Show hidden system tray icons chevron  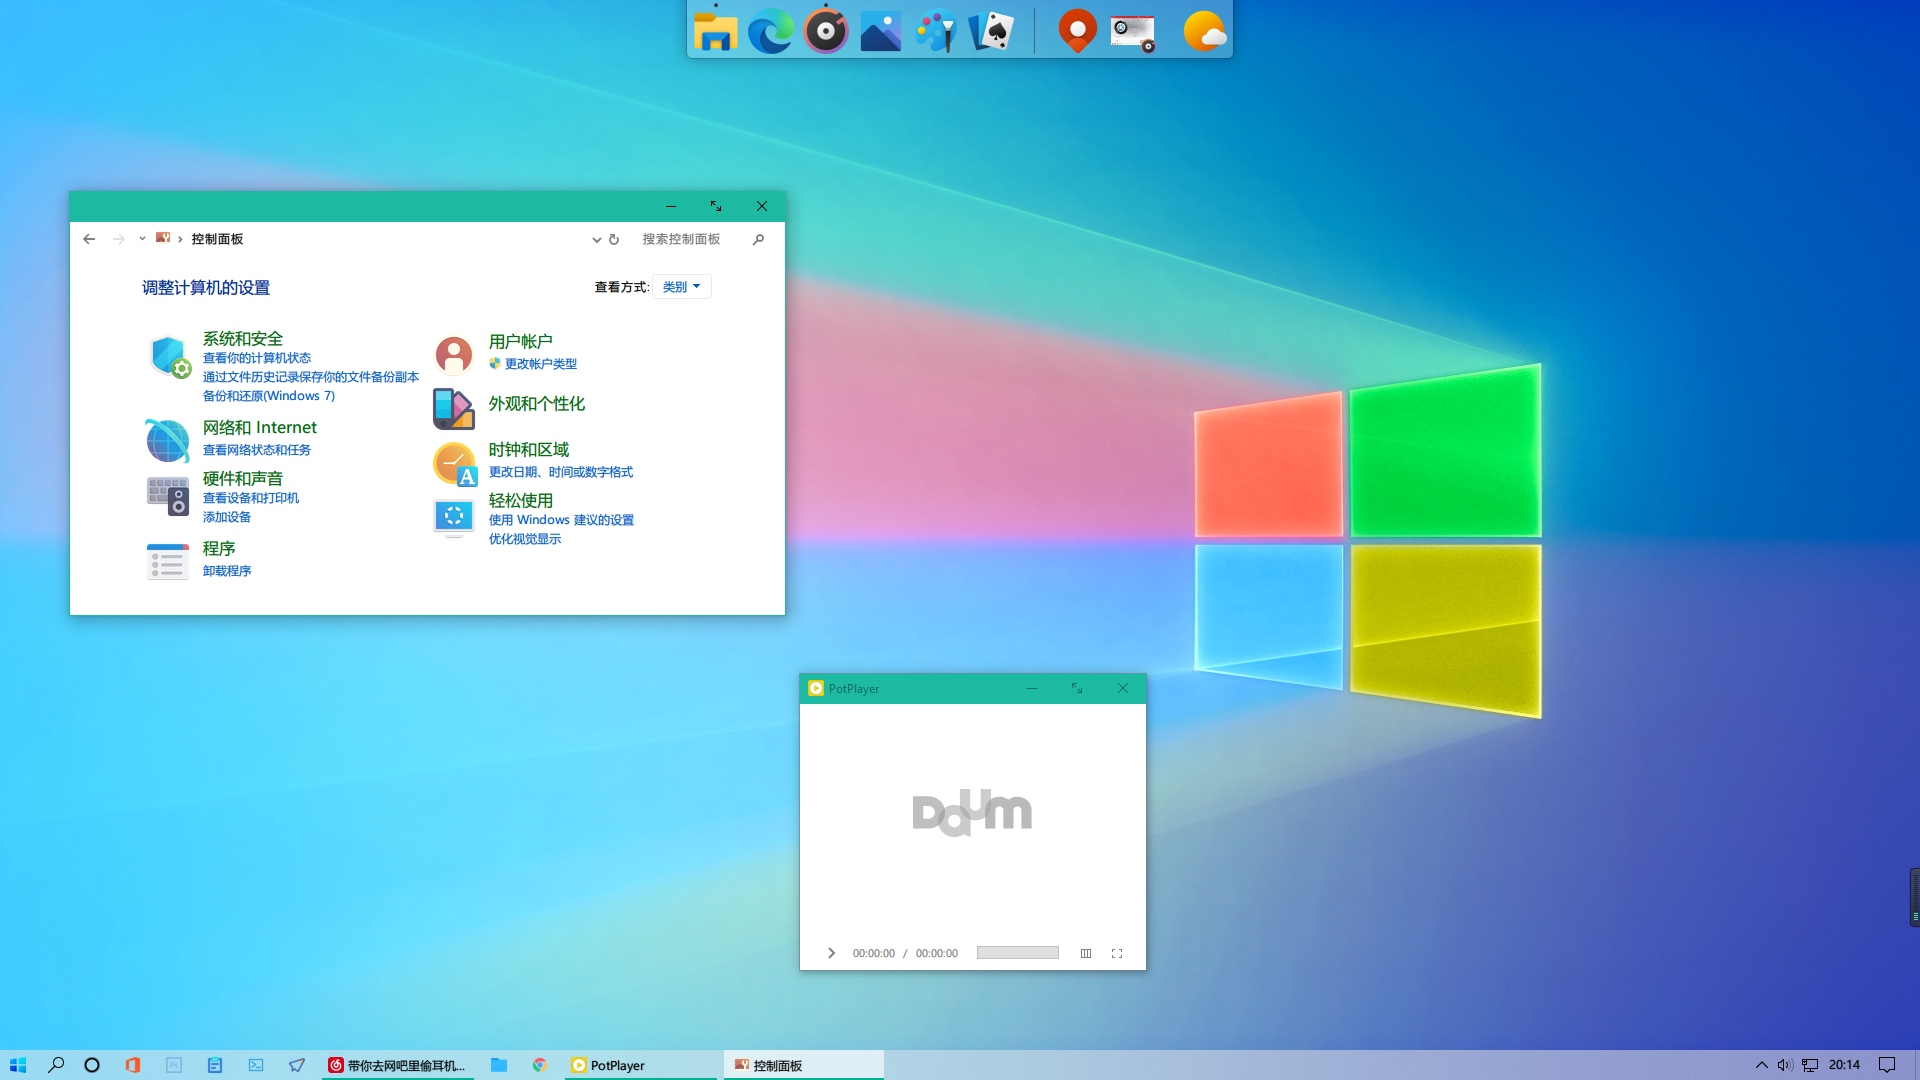(1761, 1065)
